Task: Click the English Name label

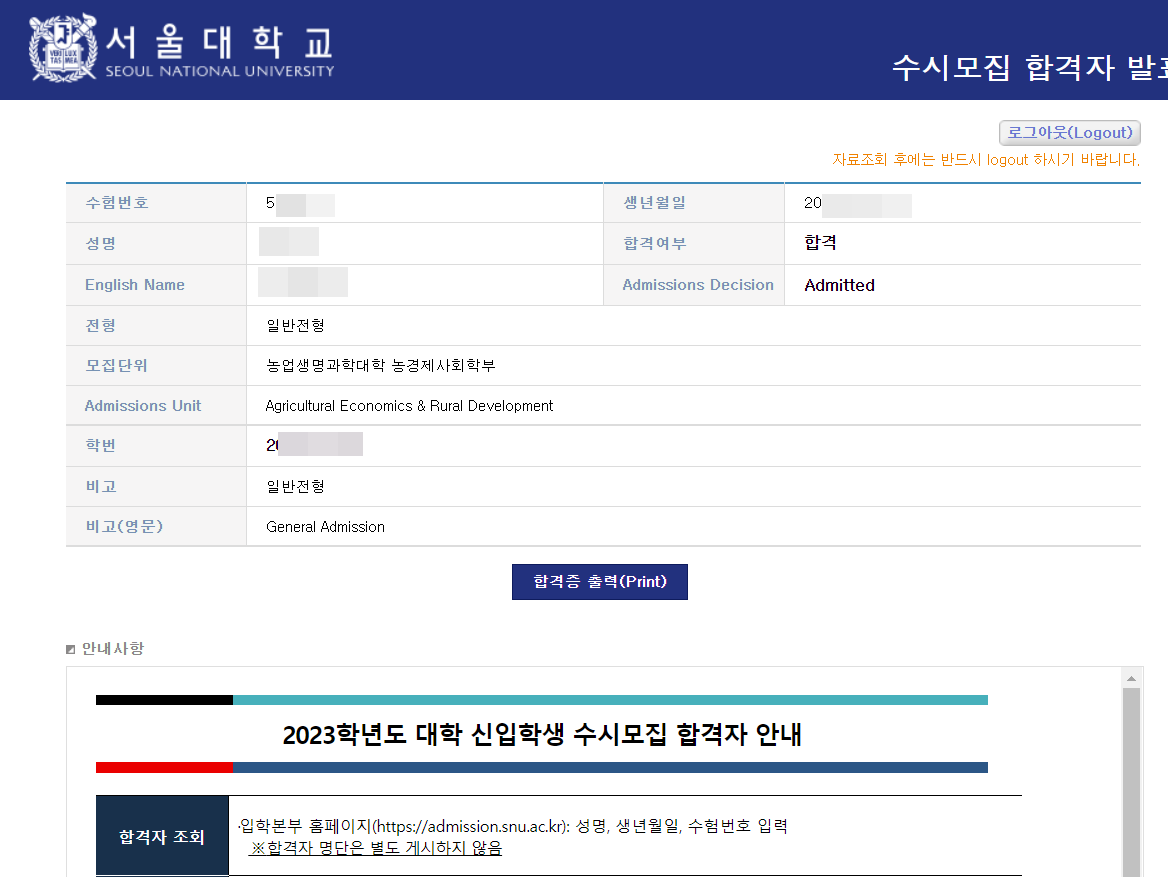Action: tap(135, 285)
